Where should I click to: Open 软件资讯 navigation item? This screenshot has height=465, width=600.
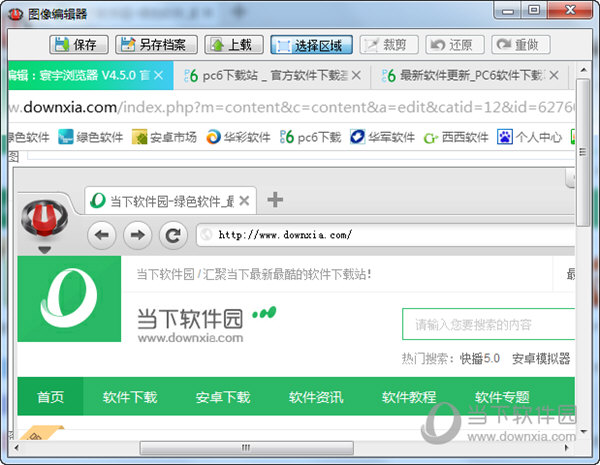[316, 397]
